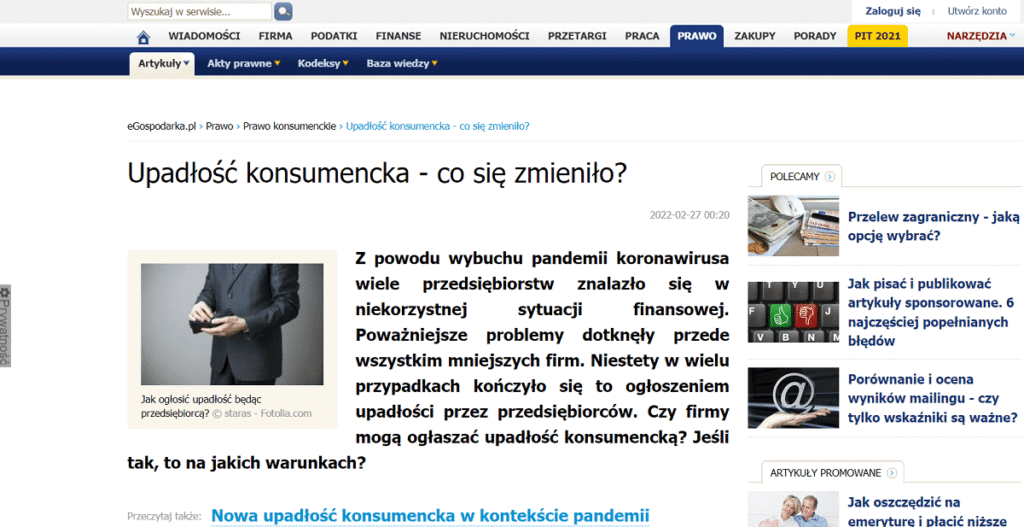The width and height of the screenshot is (1024, 527).
Task: Expand the Akty prawne dropdown menu
Action: coord(244,63)
